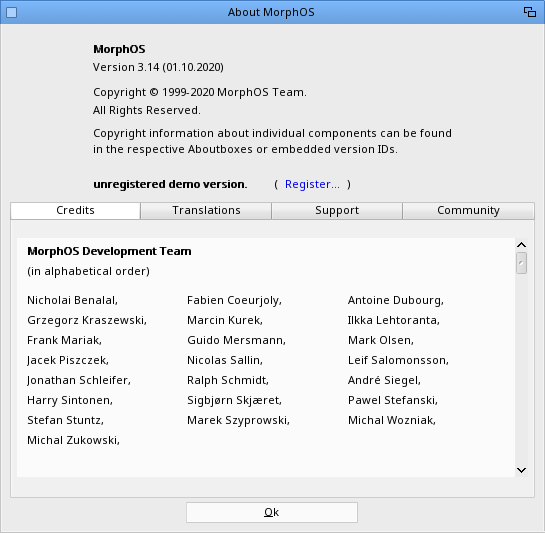Click the bold MorphOS product name
545x533 pixels.
pyautogui.click(x=119, y=49)
